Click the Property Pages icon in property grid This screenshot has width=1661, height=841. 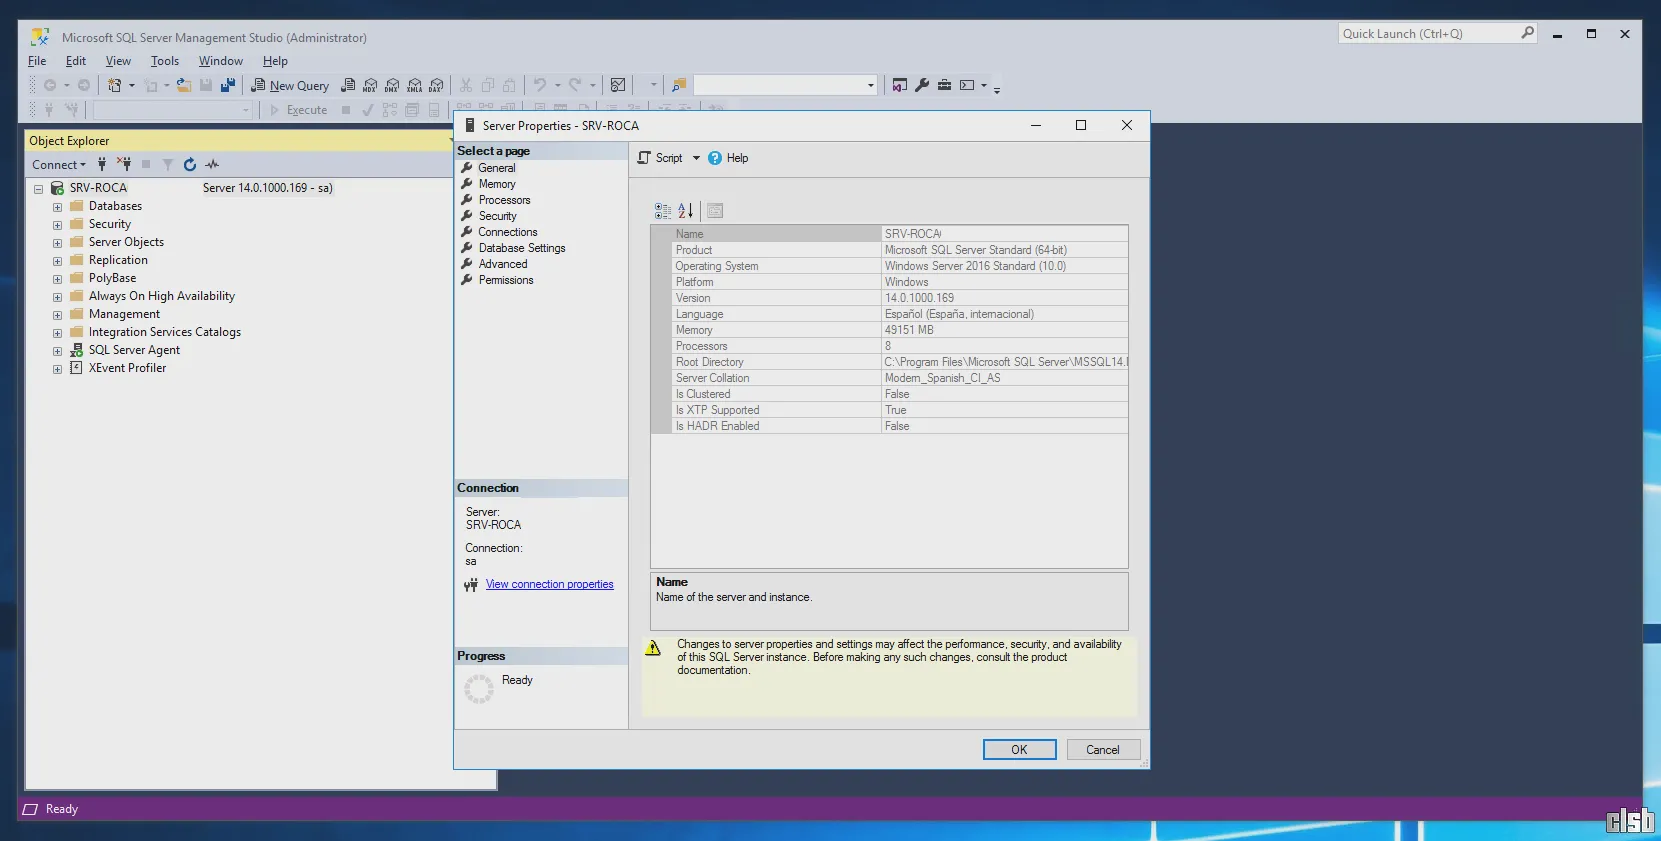tap(715, 211)
